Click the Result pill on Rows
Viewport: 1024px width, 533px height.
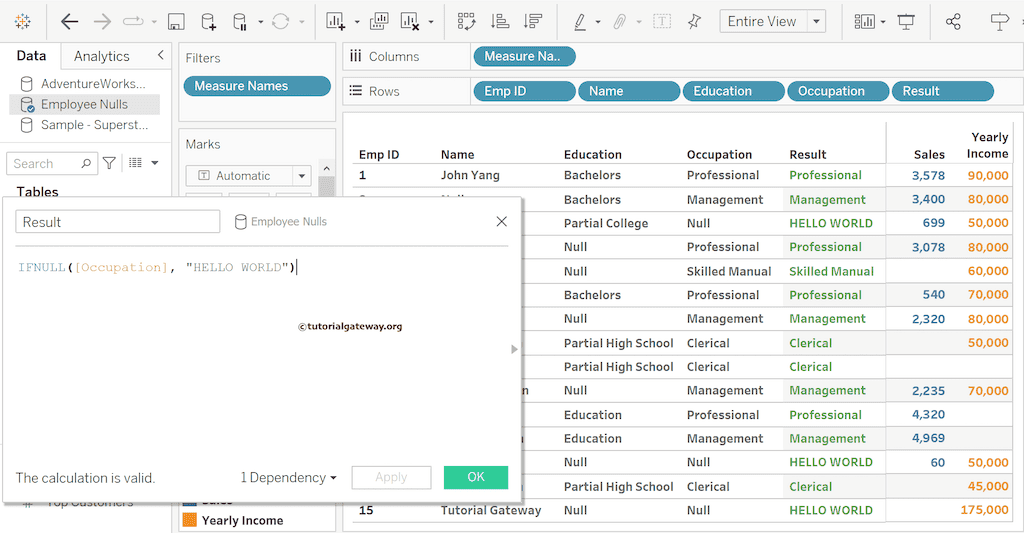click(942, 91)
